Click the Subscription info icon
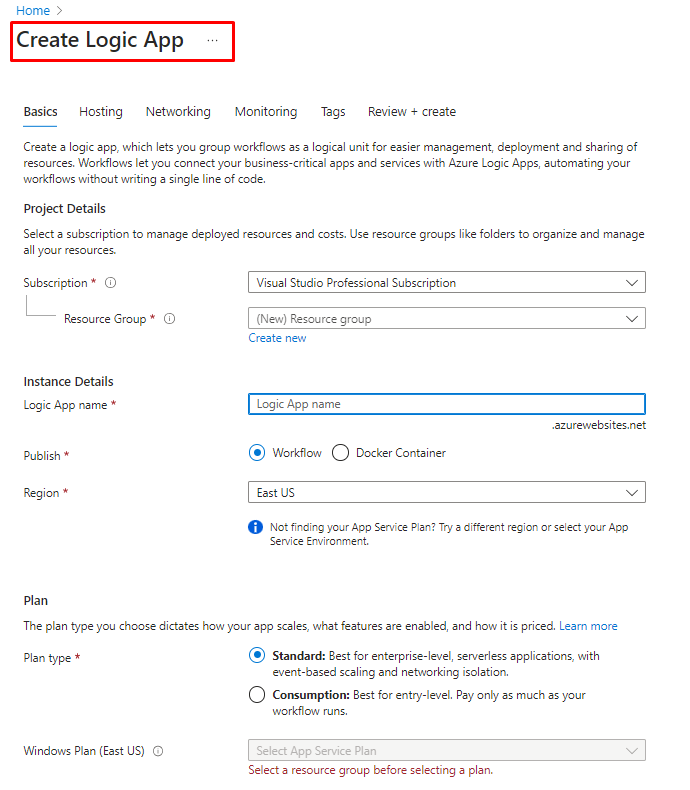Screen dimensions: 690x790 tap(111, 283)
